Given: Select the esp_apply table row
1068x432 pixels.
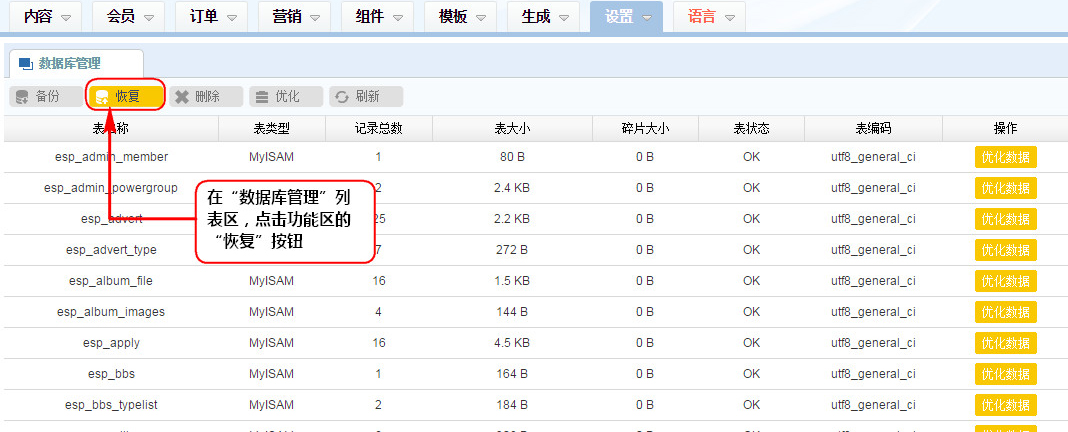Looking at the screenshot, I should 111,343.
